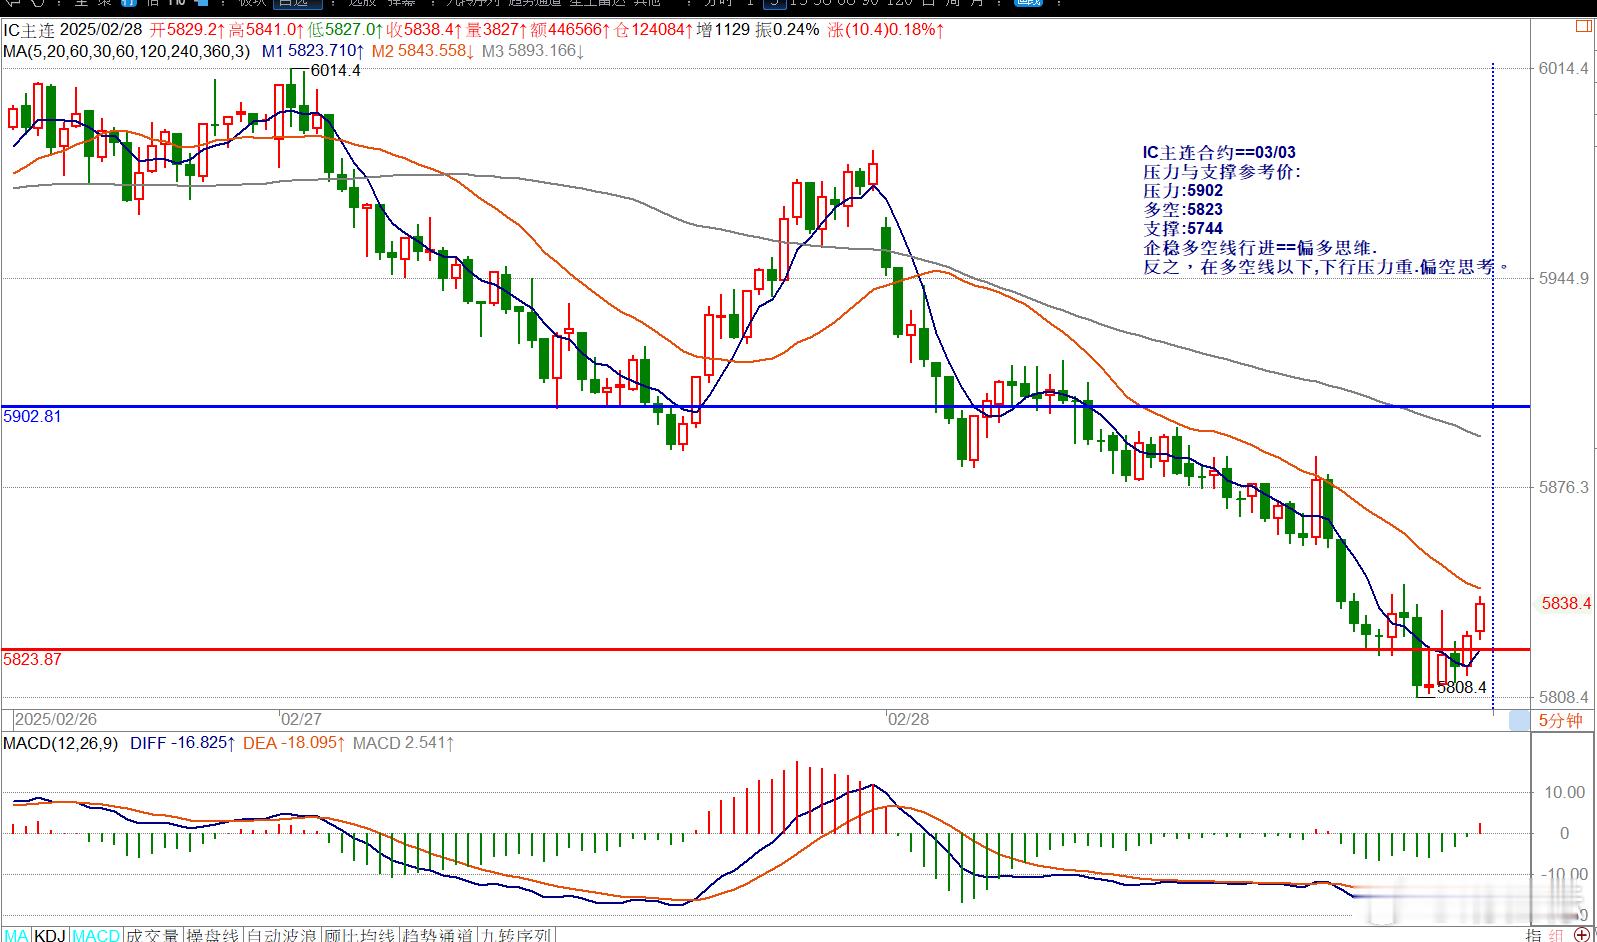The height and width of the screenshot is (942, 1597).
Task: Click the 5808.4 low marker beside candles
Action: click(1462, 688)
